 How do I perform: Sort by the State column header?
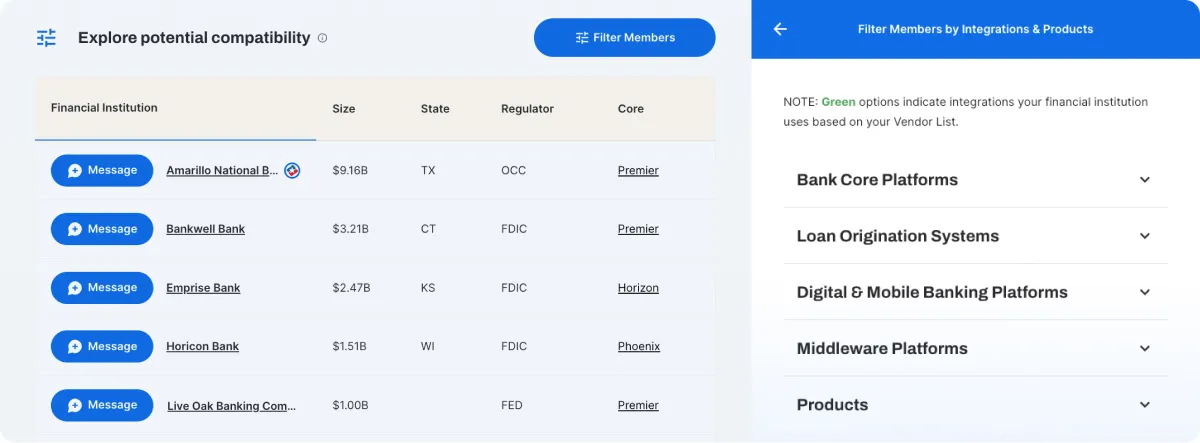(x=435, y=109)
